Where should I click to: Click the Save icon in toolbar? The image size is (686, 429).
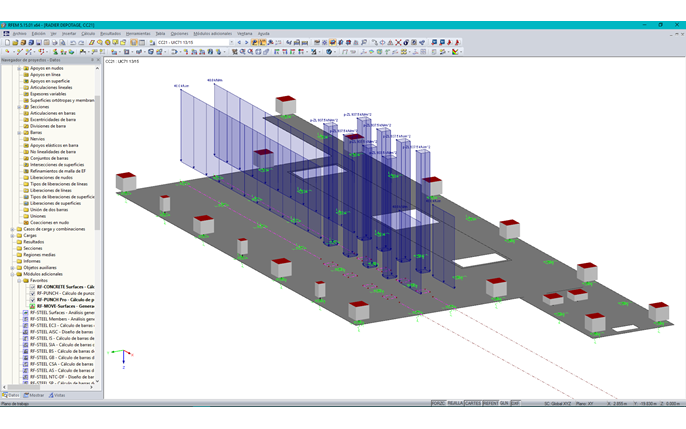coord(38,42)
